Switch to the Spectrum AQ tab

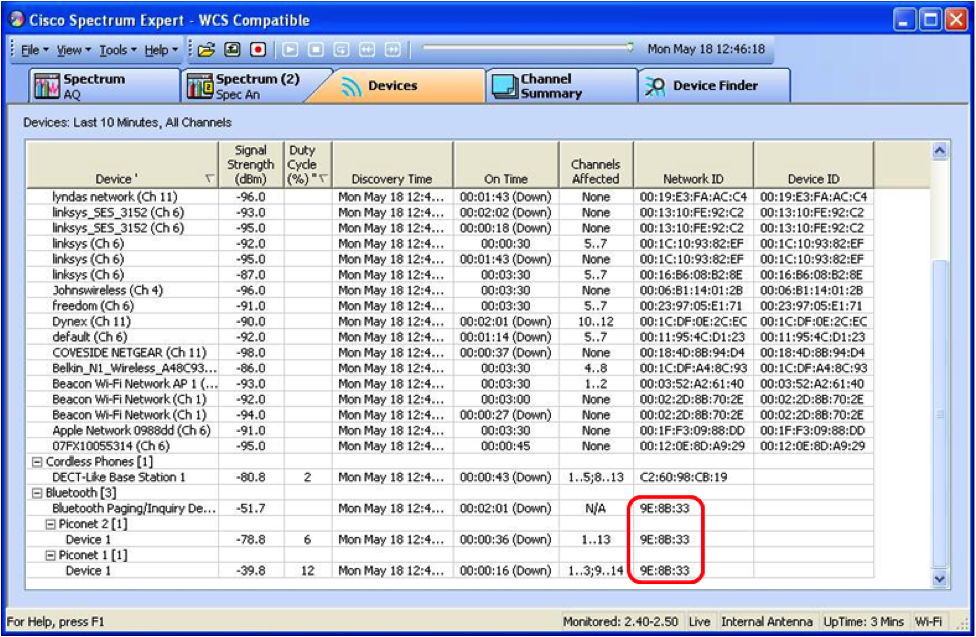click(104, 86)
